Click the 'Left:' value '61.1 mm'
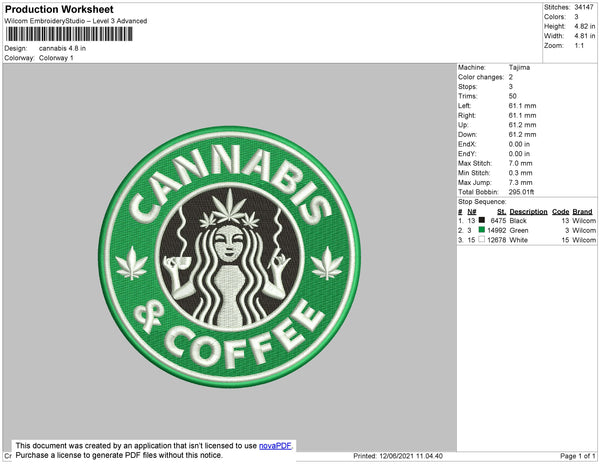 point(522,106)
